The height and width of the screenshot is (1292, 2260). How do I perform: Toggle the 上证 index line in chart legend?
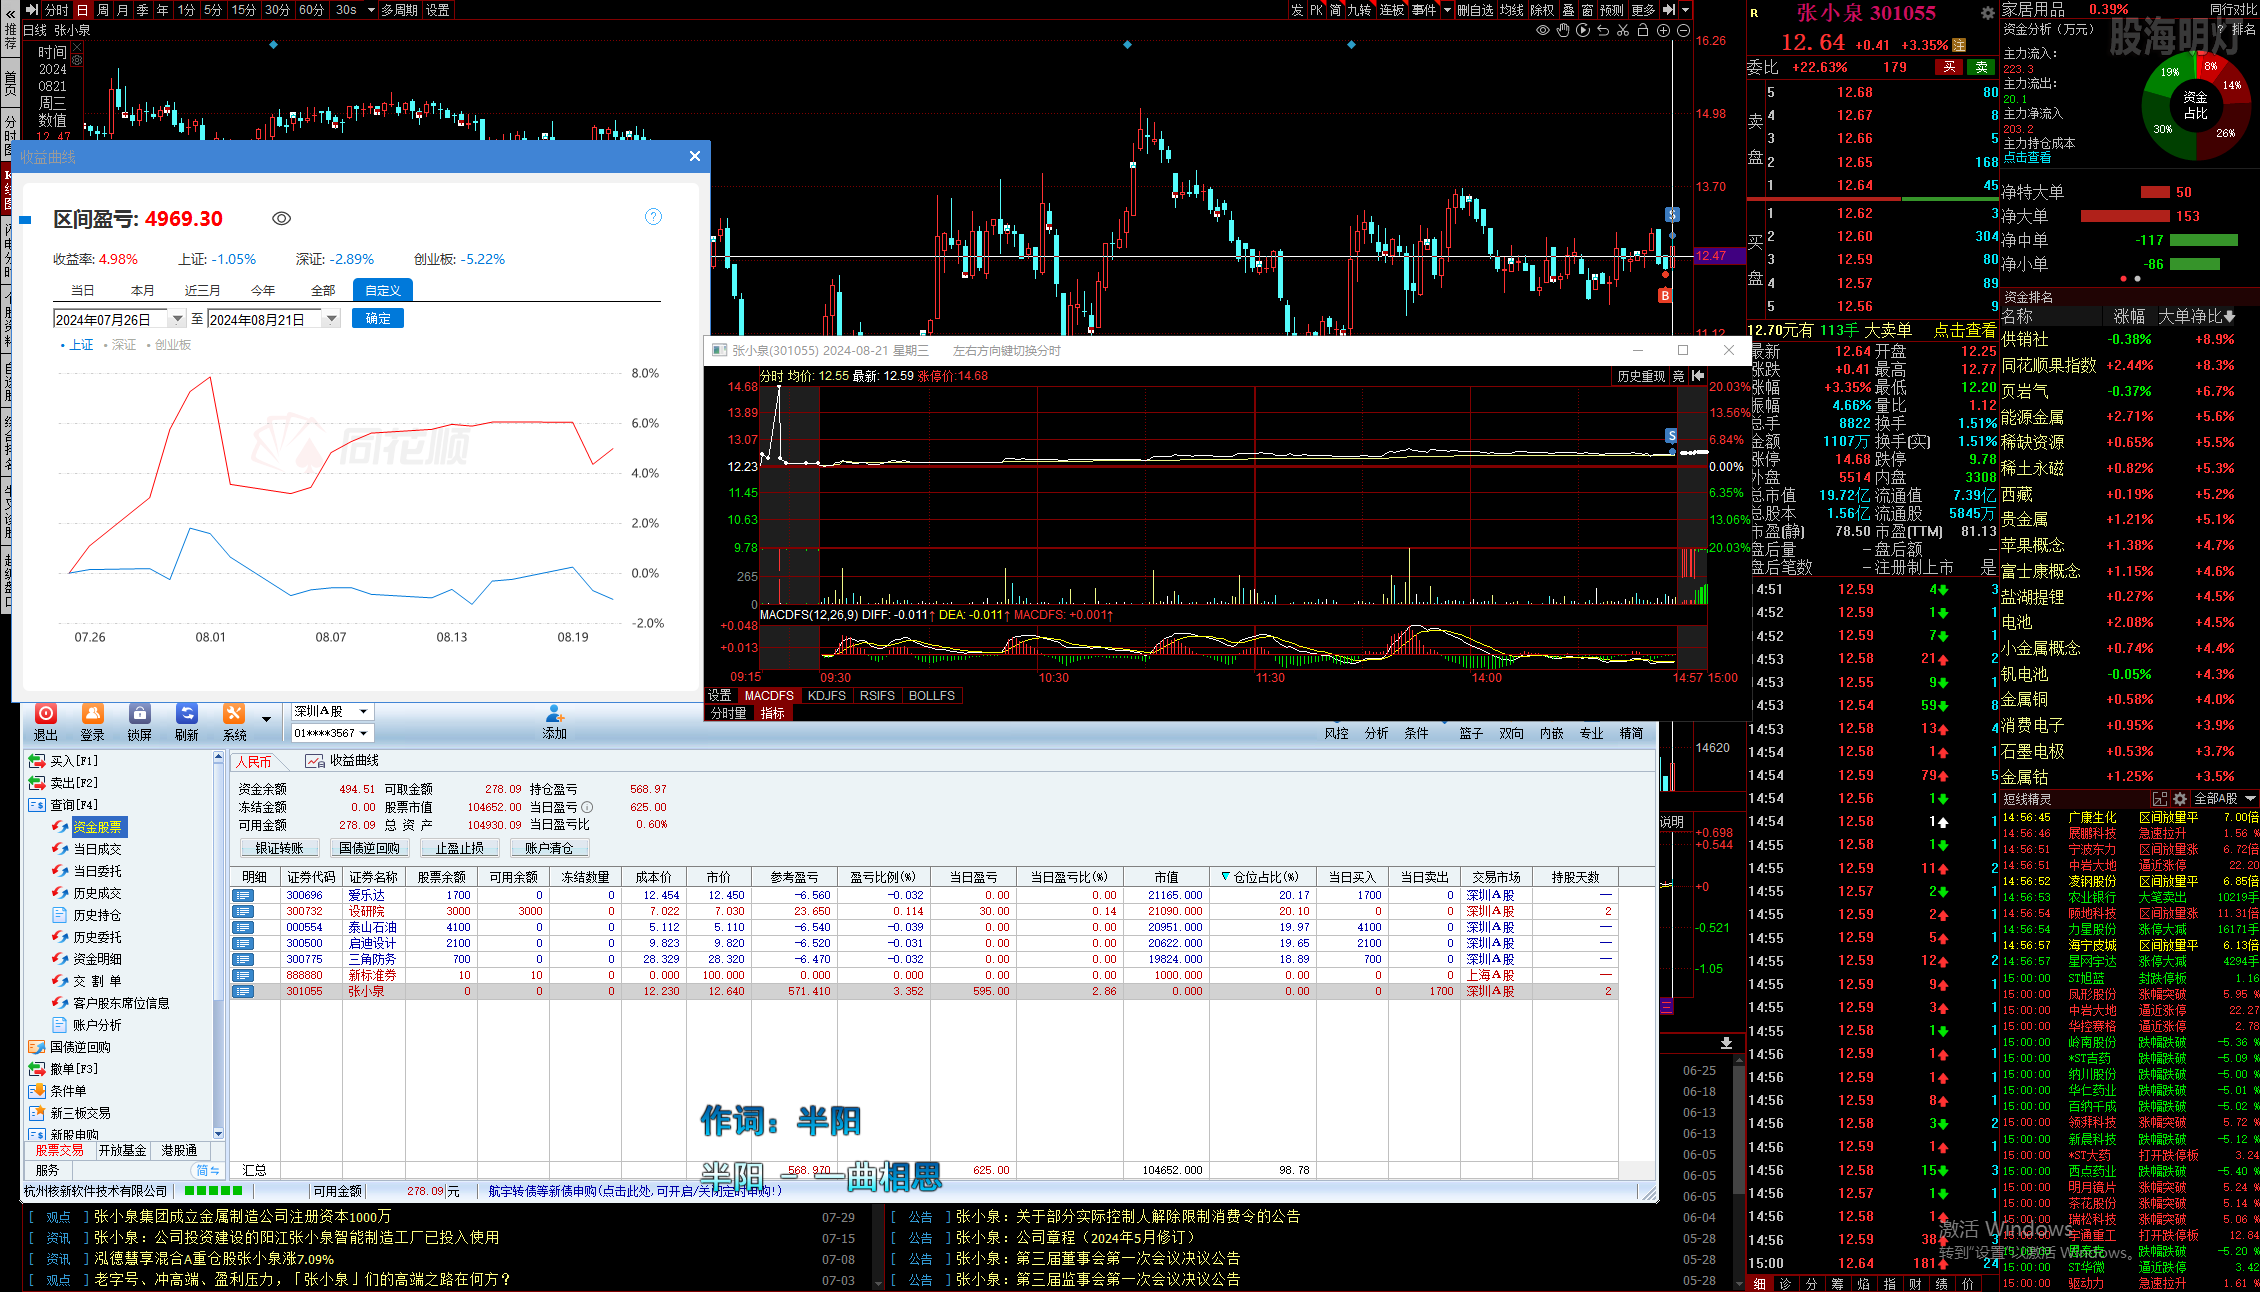(x=77, y=345)
